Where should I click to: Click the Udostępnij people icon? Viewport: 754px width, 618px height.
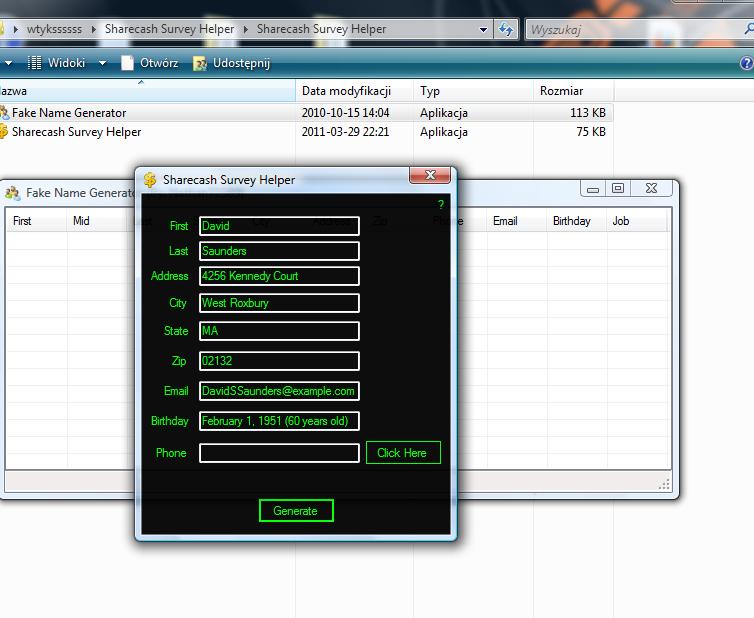pos(200,63)
